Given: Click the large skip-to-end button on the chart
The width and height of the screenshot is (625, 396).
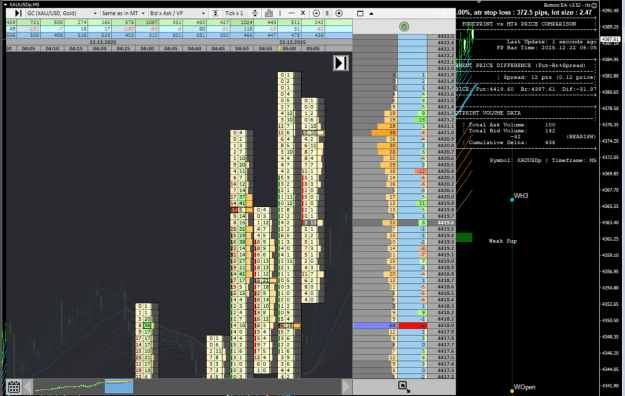Looking at the screenshot, I should click(x=341, y=63).
